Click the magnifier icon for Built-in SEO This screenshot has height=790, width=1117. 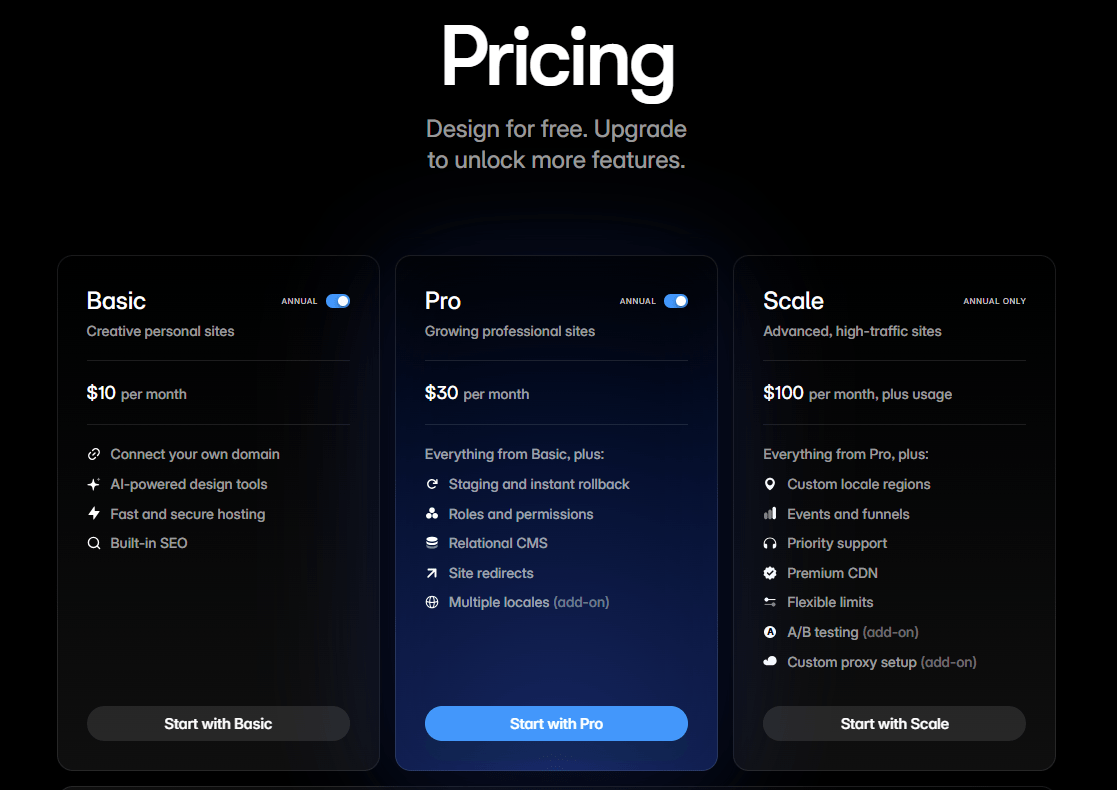coord(92,543)
